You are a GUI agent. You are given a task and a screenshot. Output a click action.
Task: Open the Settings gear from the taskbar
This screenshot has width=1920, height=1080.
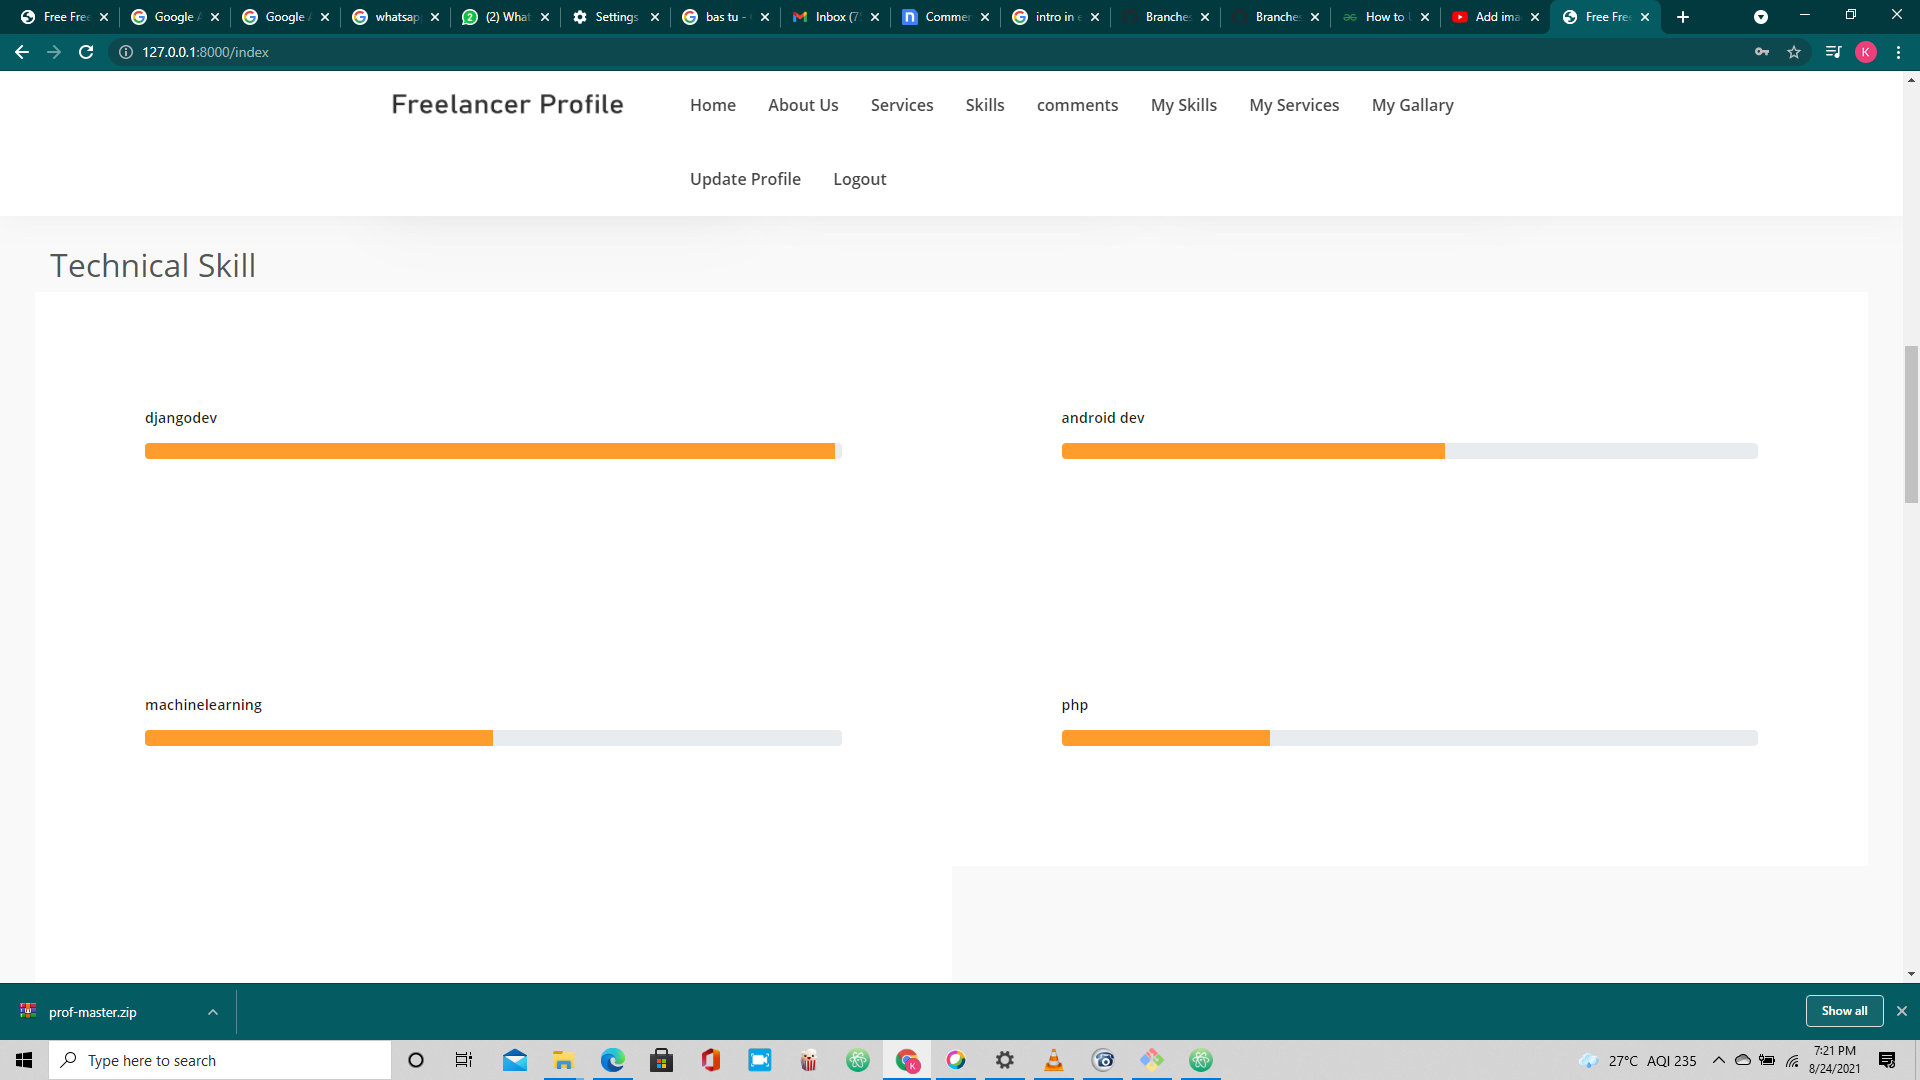point(1005,1060)
